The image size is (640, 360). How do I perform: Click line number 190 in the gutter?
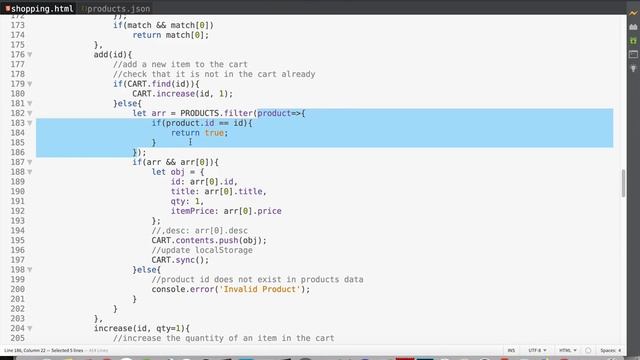pyautogui.click(x=18, y=191)
